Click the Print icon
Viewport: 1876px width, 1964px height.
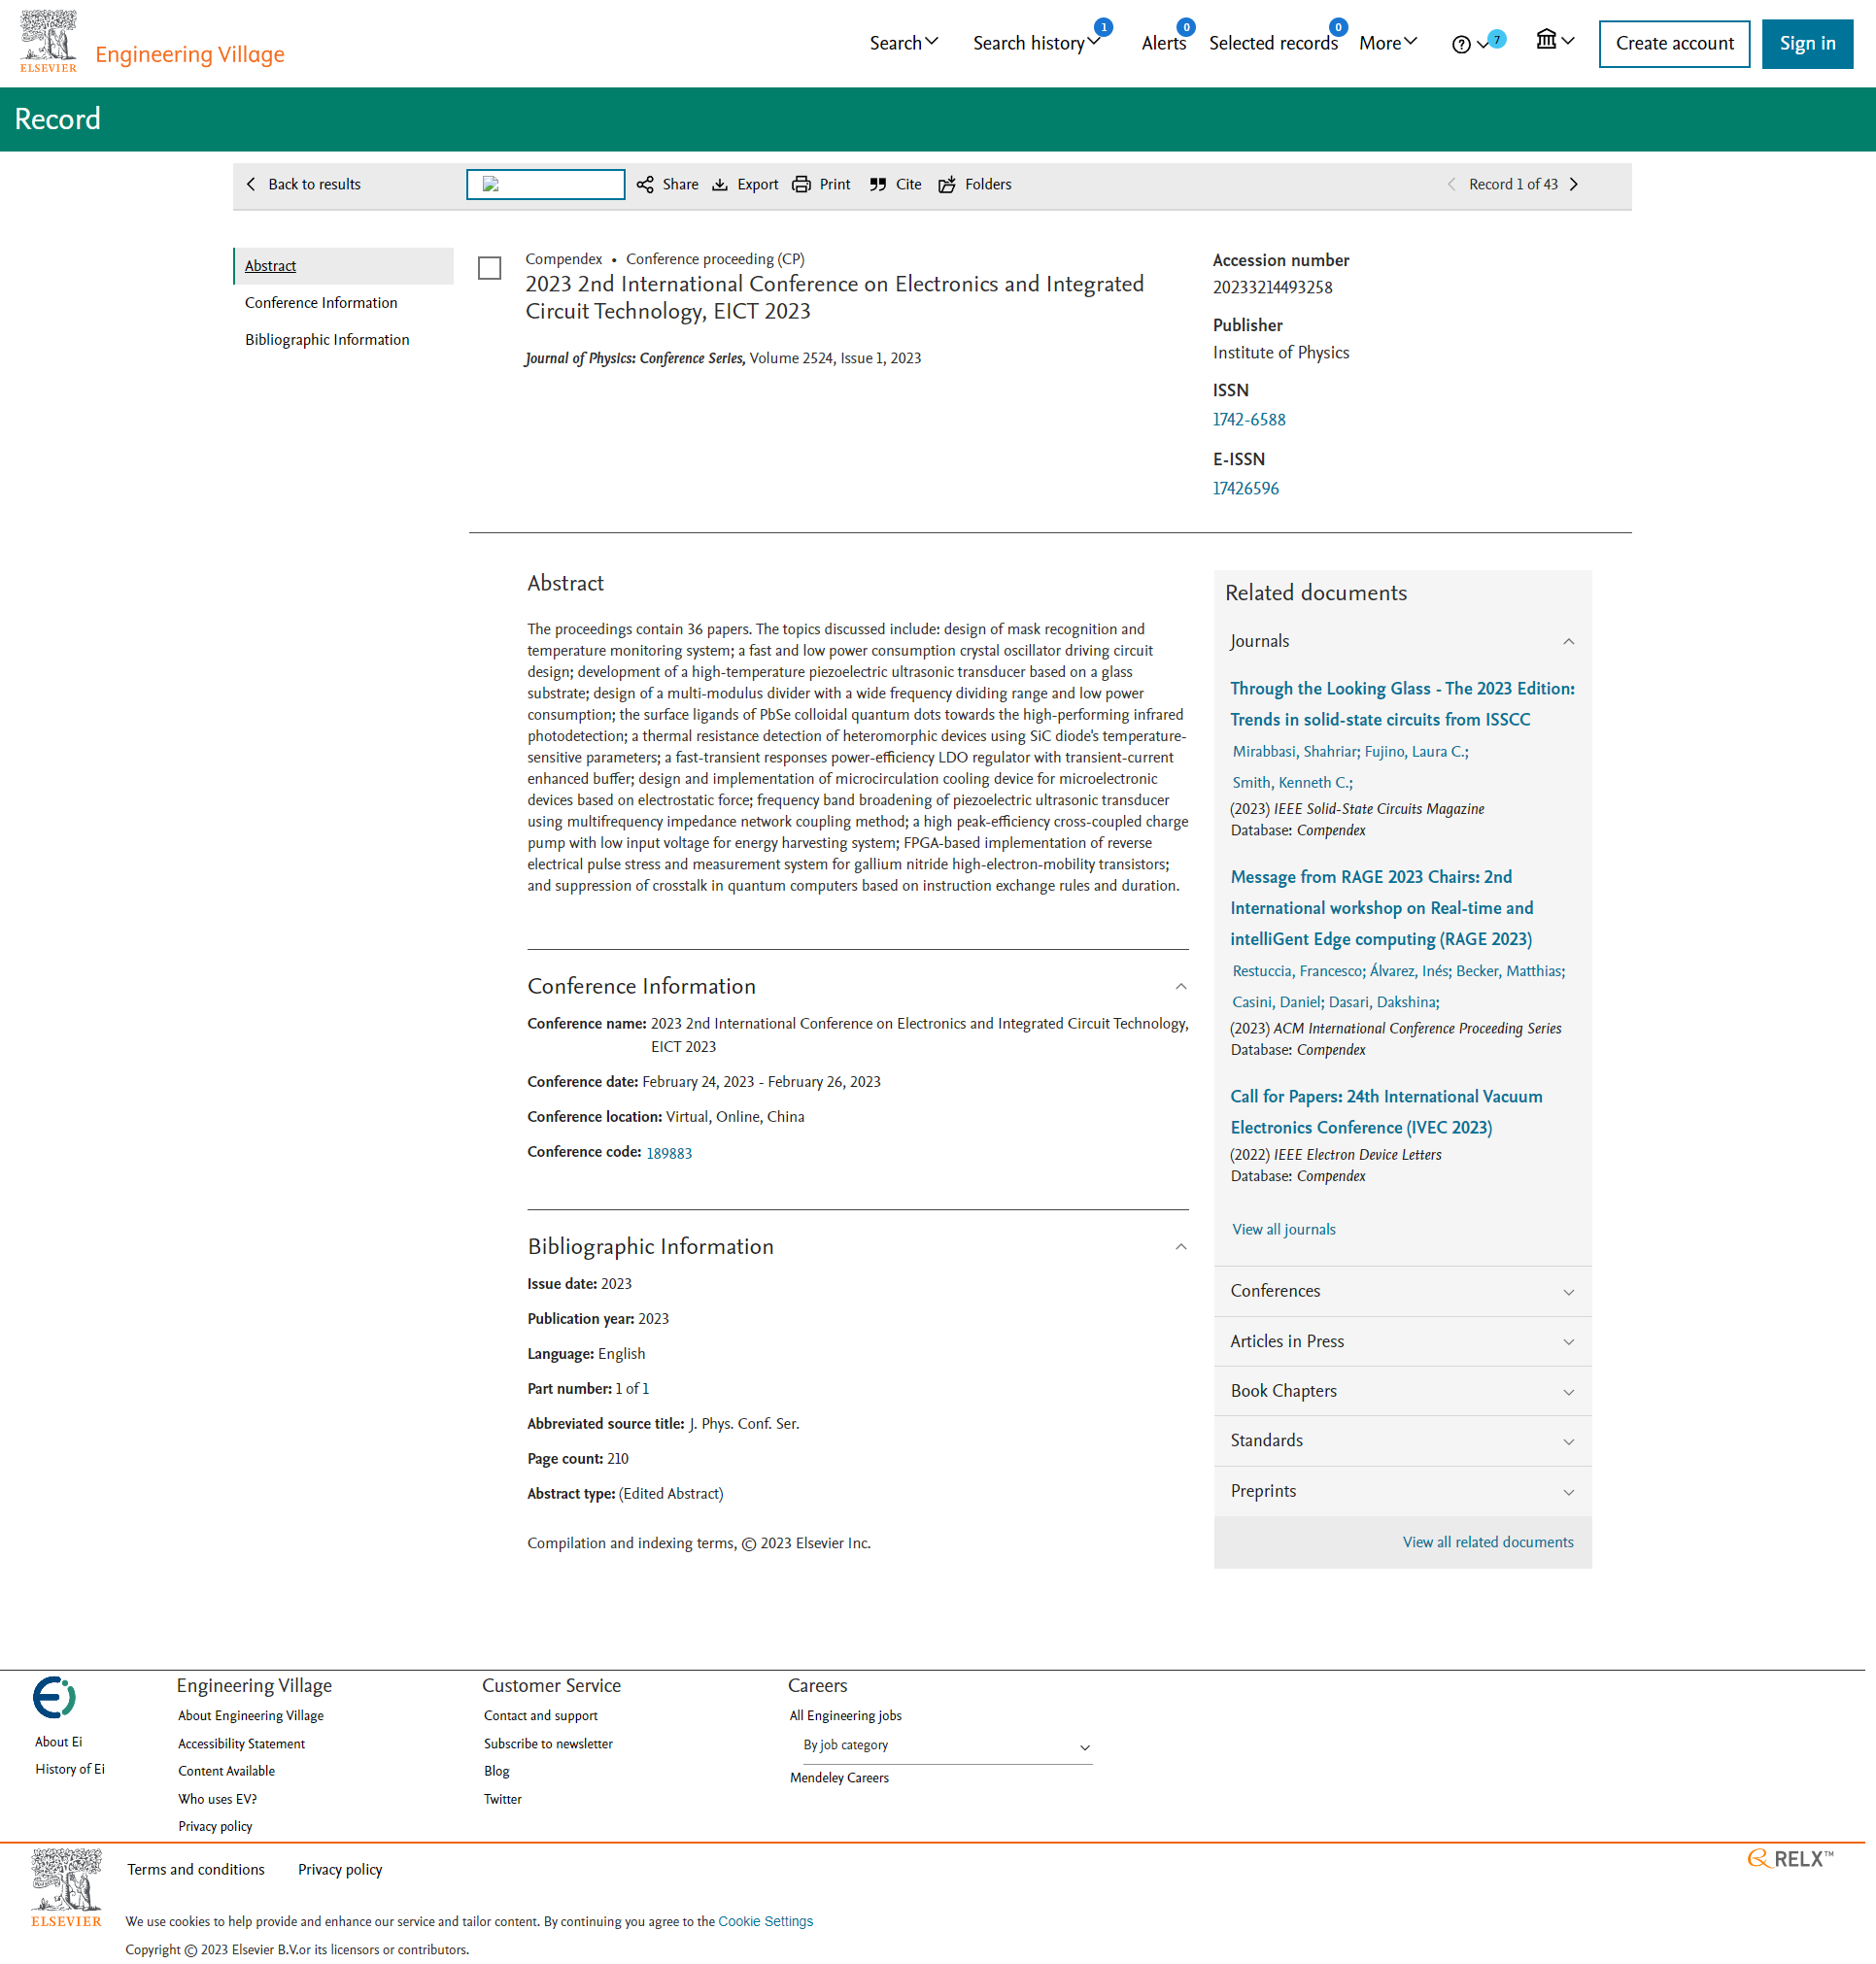(801, 185)
